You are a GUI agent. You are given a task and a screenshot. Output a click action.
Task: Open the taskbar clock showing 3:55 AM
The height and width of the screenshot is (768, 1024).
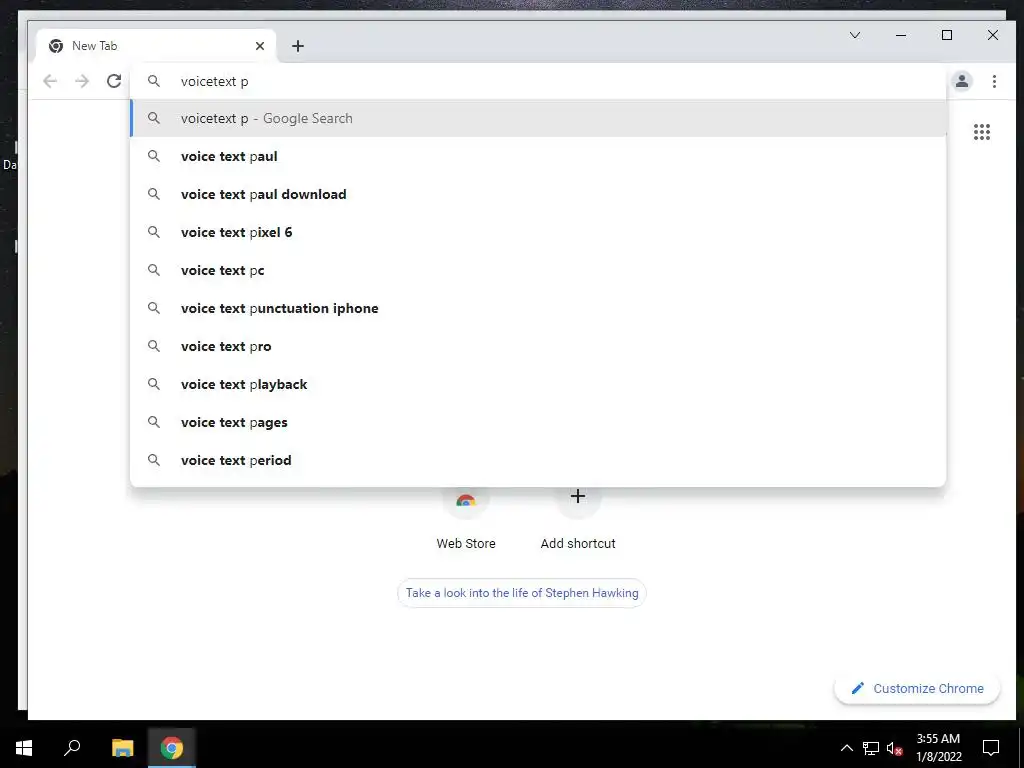pos(938,748)
